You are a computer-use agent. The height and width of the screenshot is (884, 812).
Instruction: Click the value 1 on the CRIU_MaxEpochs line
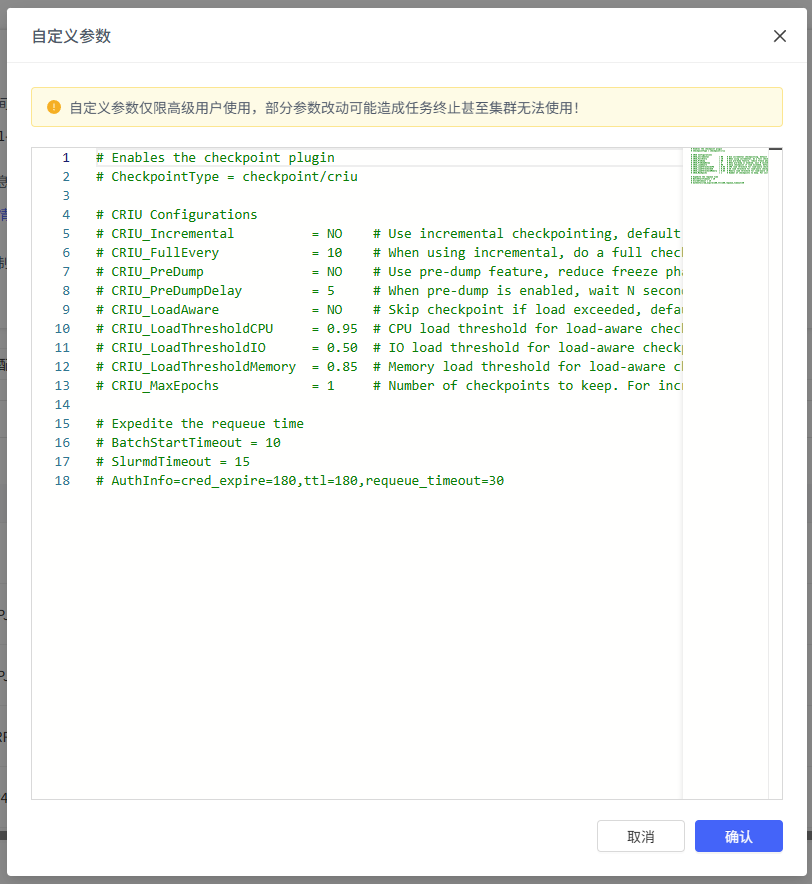[331, 386]
